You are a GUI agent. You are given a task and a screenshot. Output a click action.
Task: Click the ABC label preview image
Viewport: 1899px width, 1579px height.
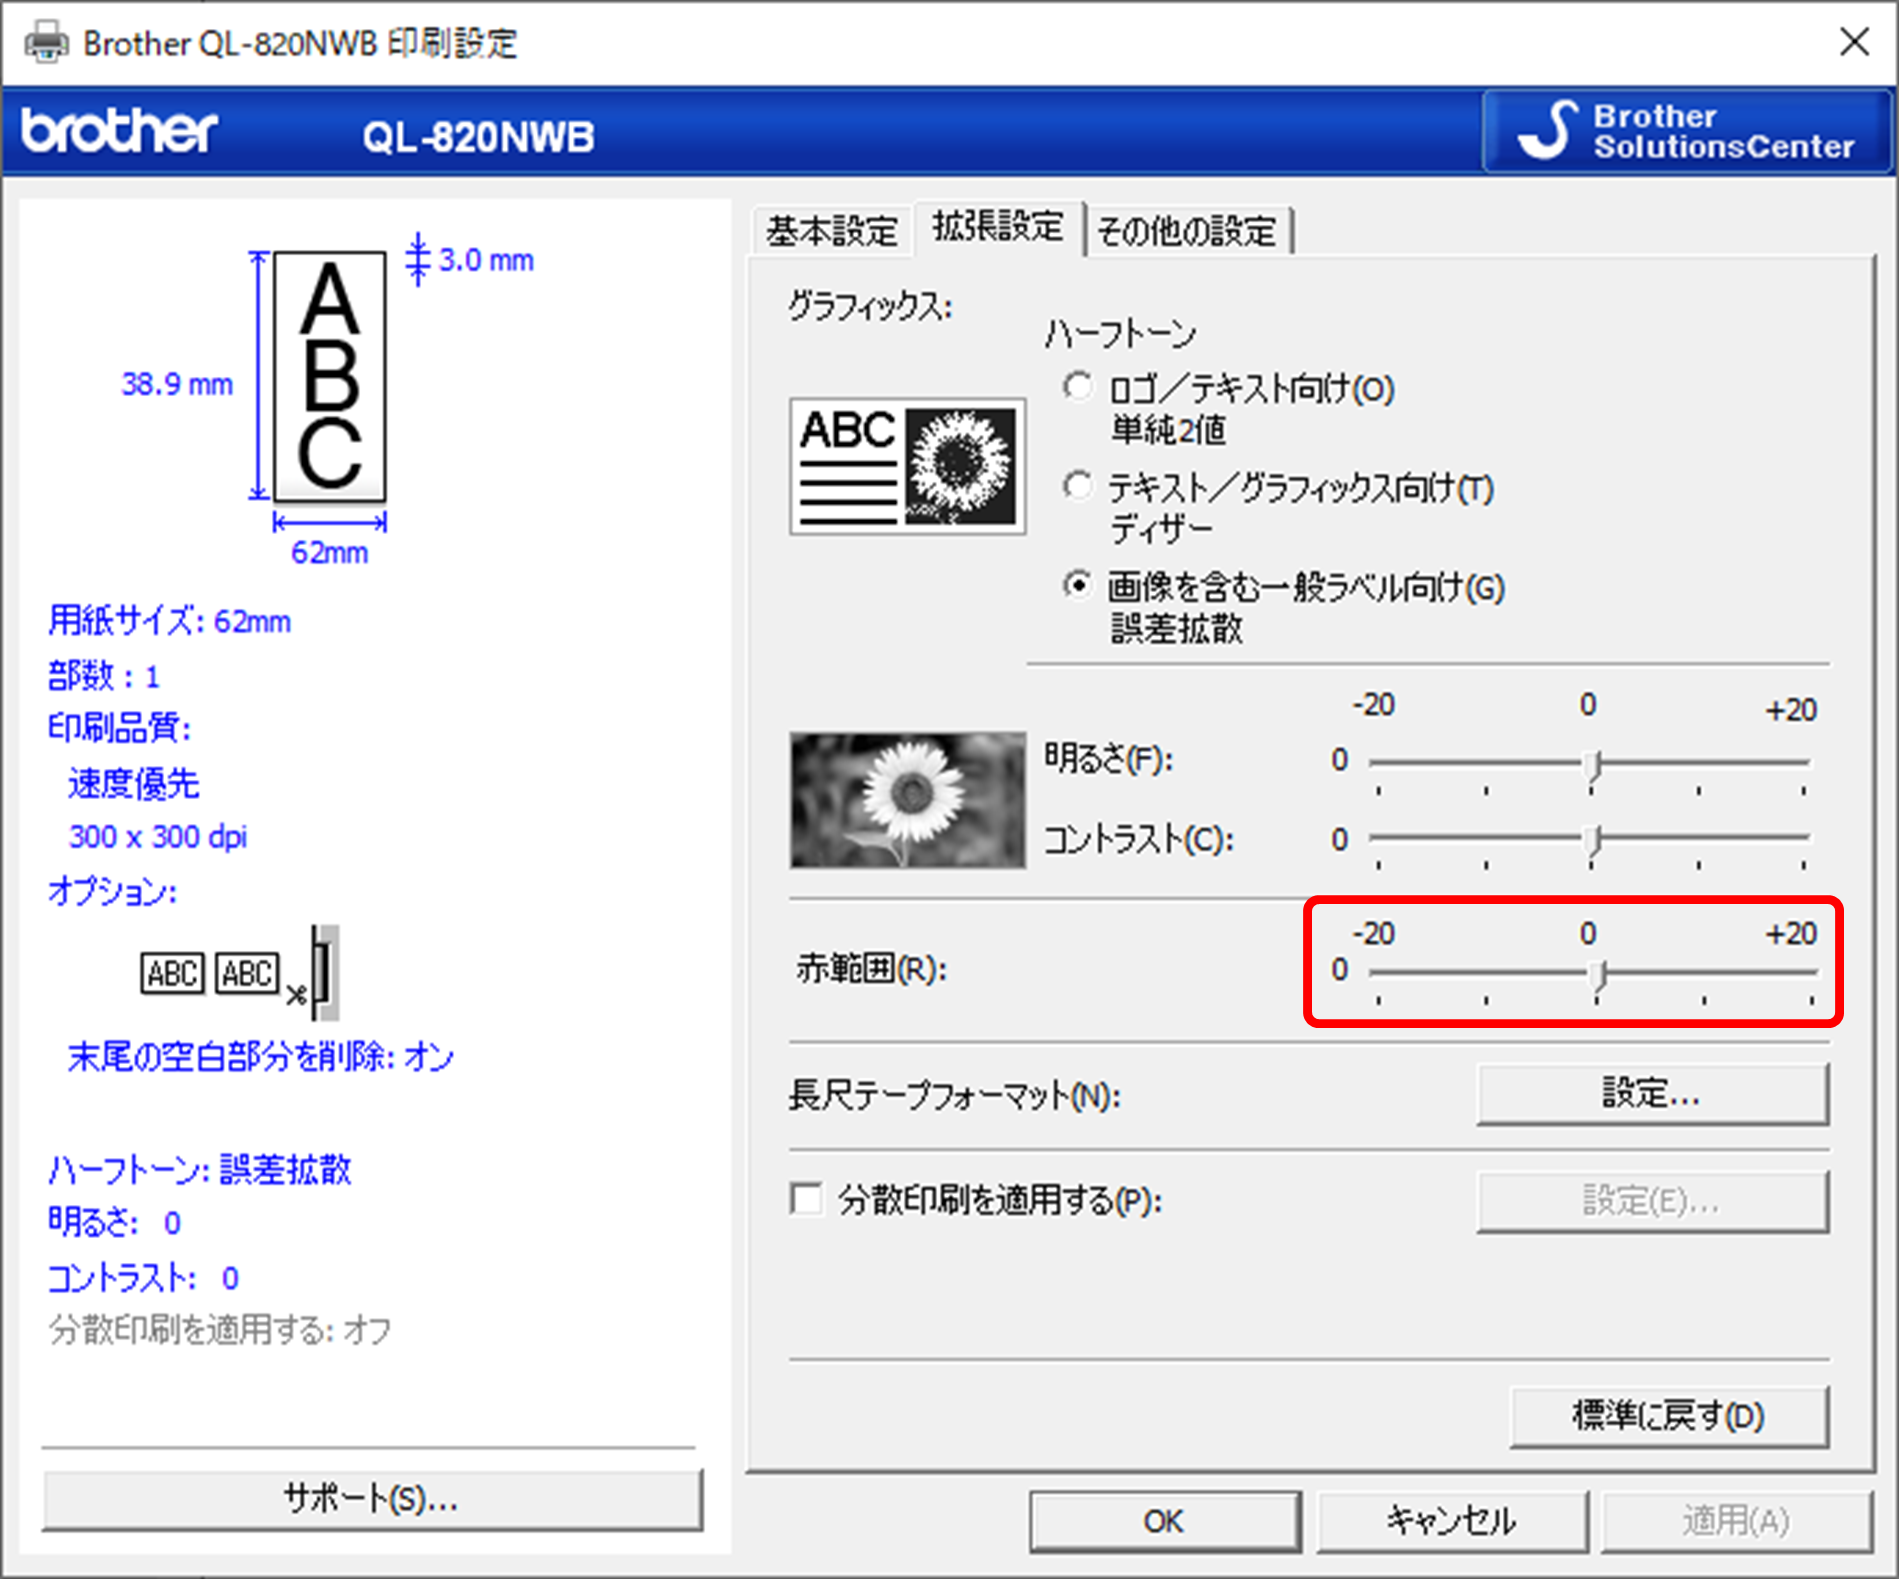(x=329, y=376)
